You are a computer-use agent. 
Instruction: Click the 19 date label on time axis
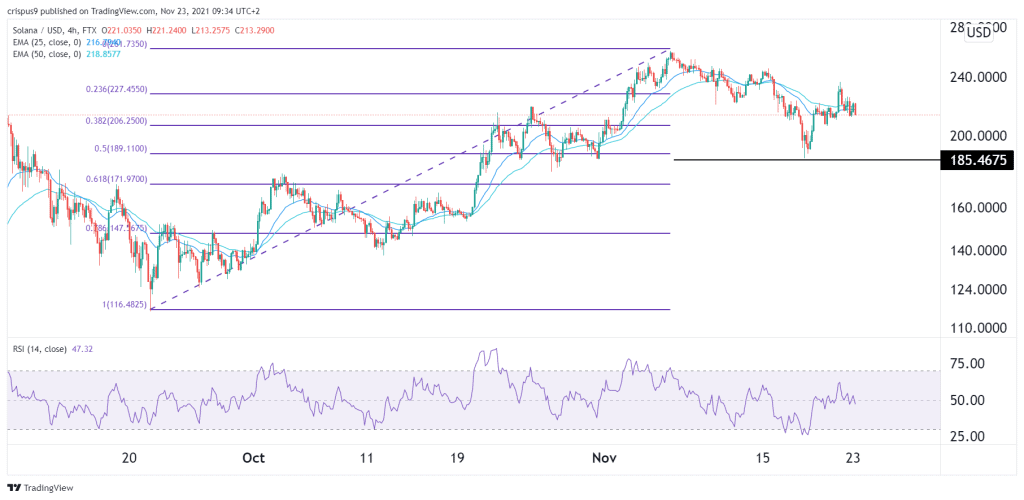tap(456, 458)
